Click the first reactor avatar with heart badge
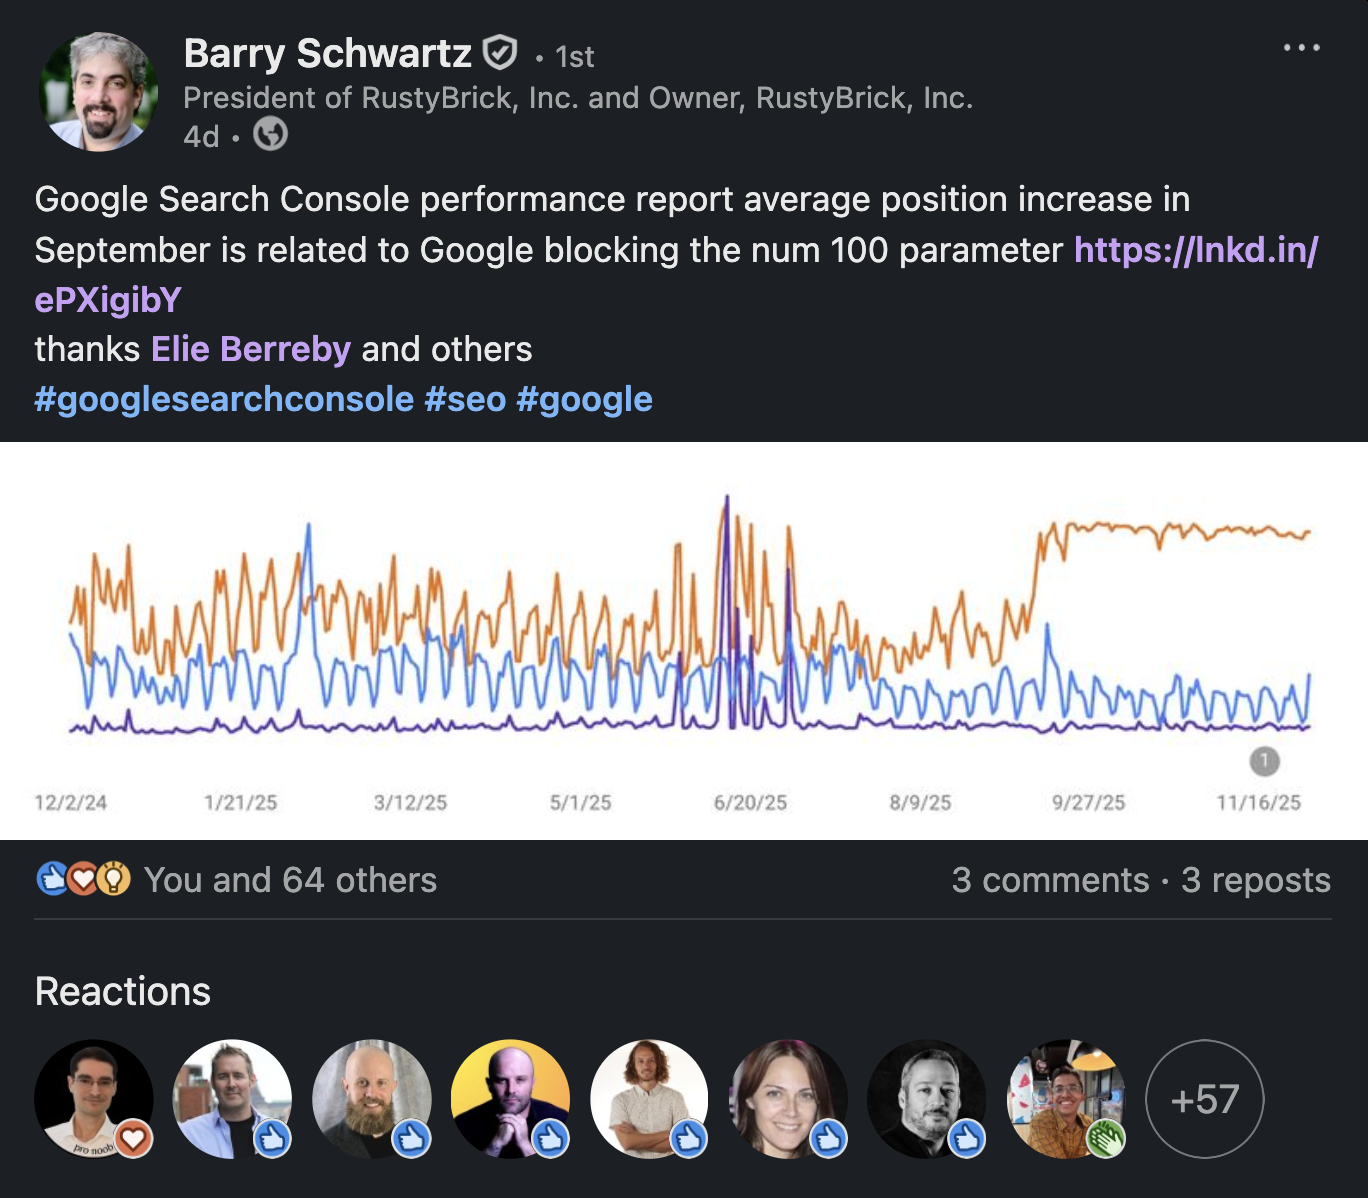 [93, 1099]
